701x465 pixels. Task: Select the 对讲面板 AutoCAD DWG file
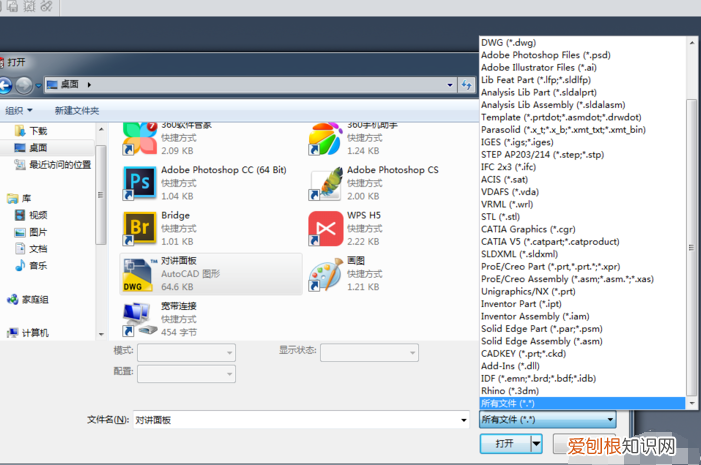pyautogui.click(x=136, y=273)
